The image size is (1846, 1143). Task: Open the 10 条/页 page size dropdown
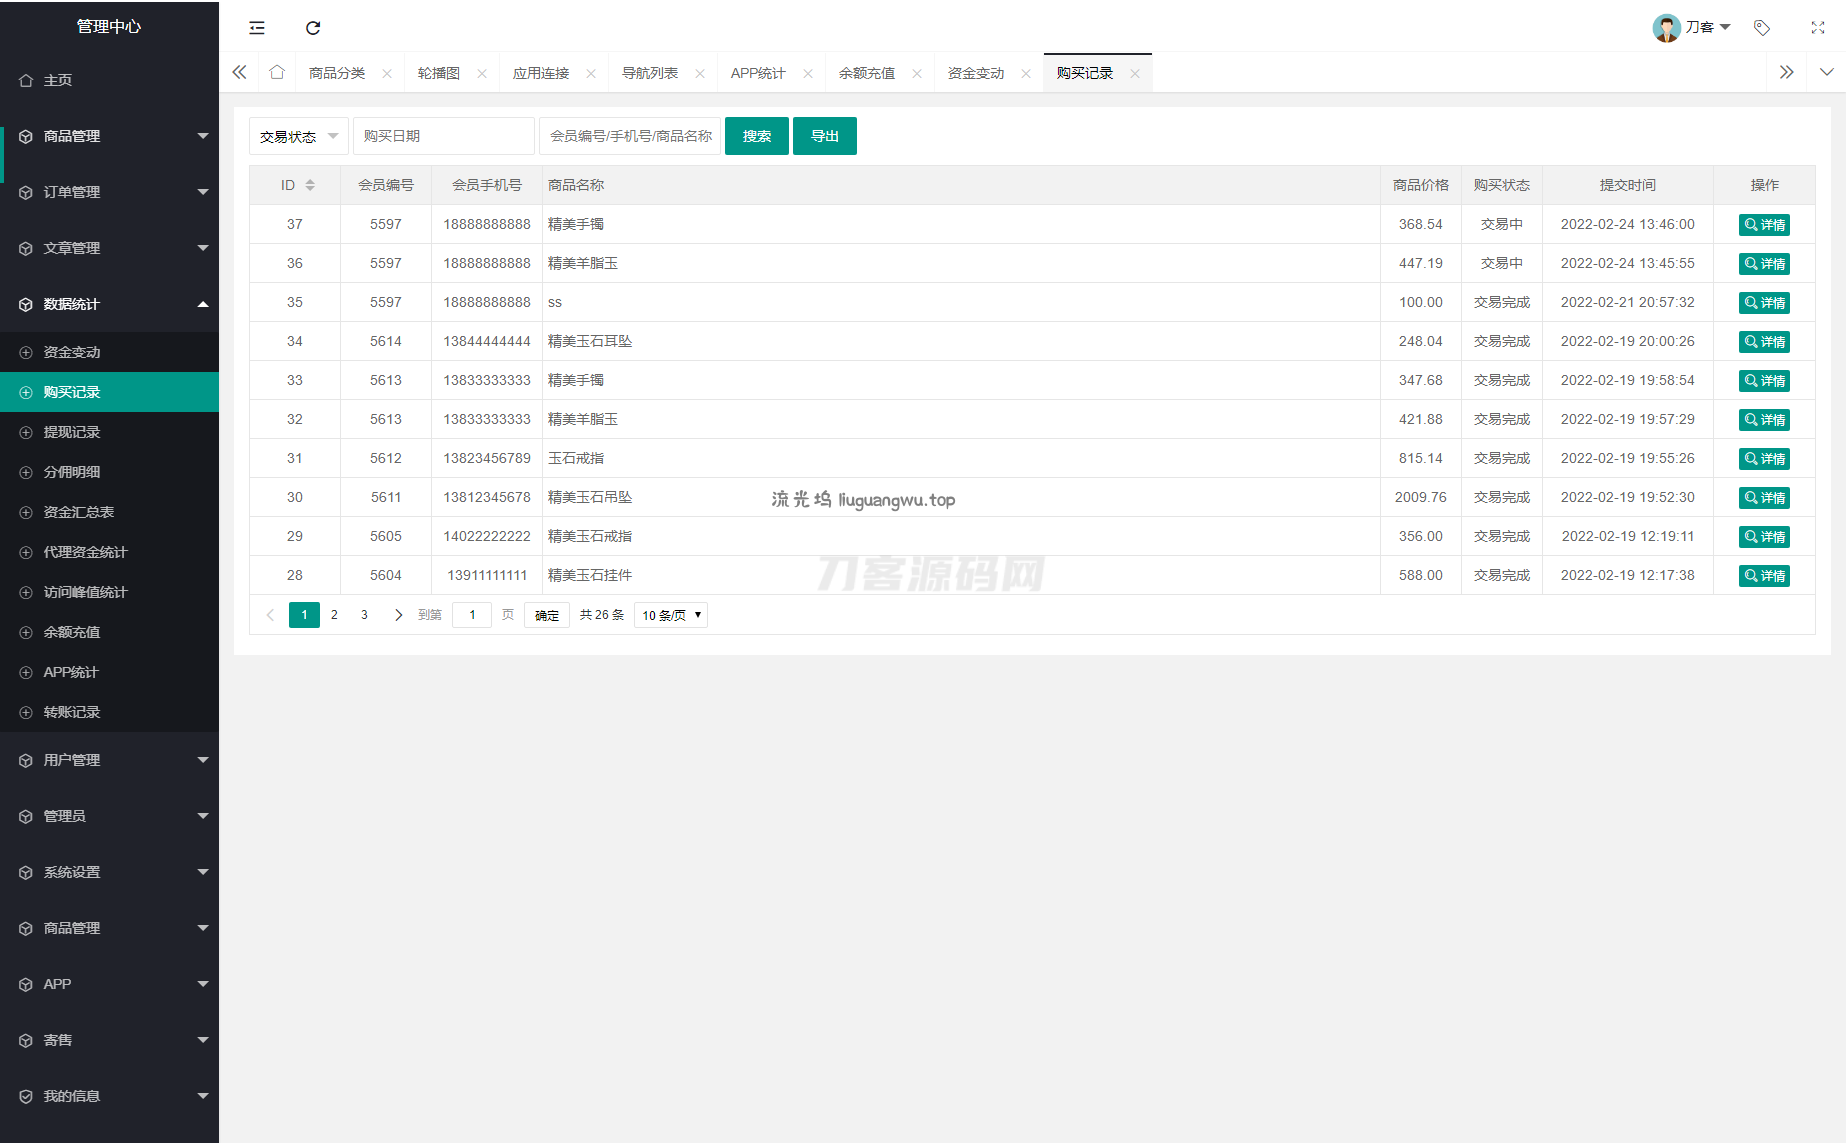pos(671,615)
